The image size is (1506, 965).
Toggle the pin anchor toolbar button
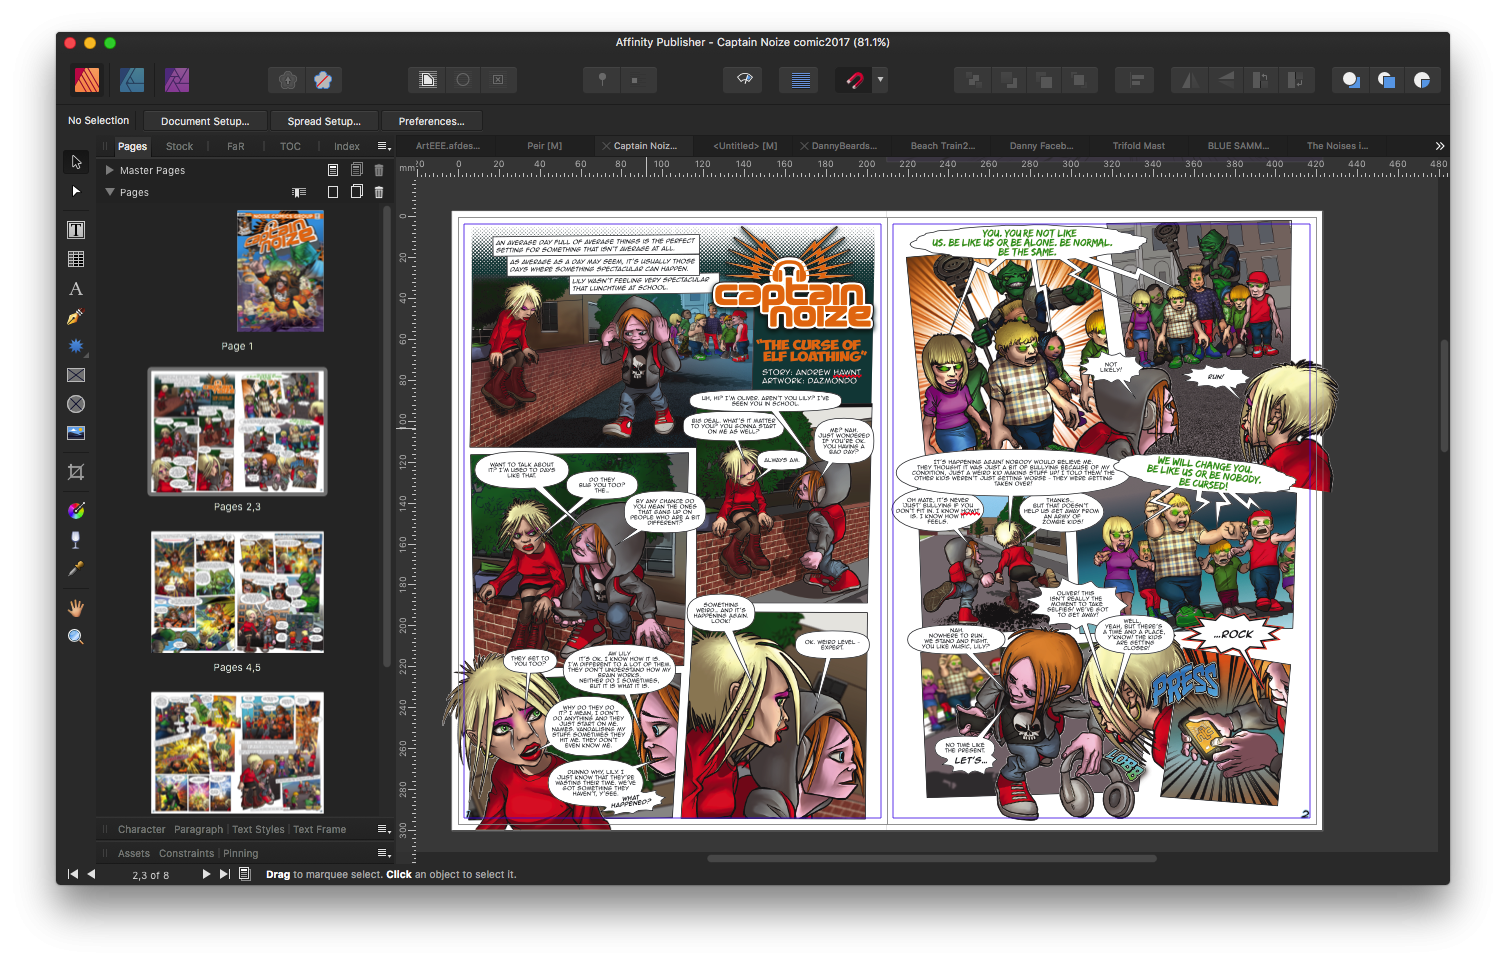[x=602, y=80]
